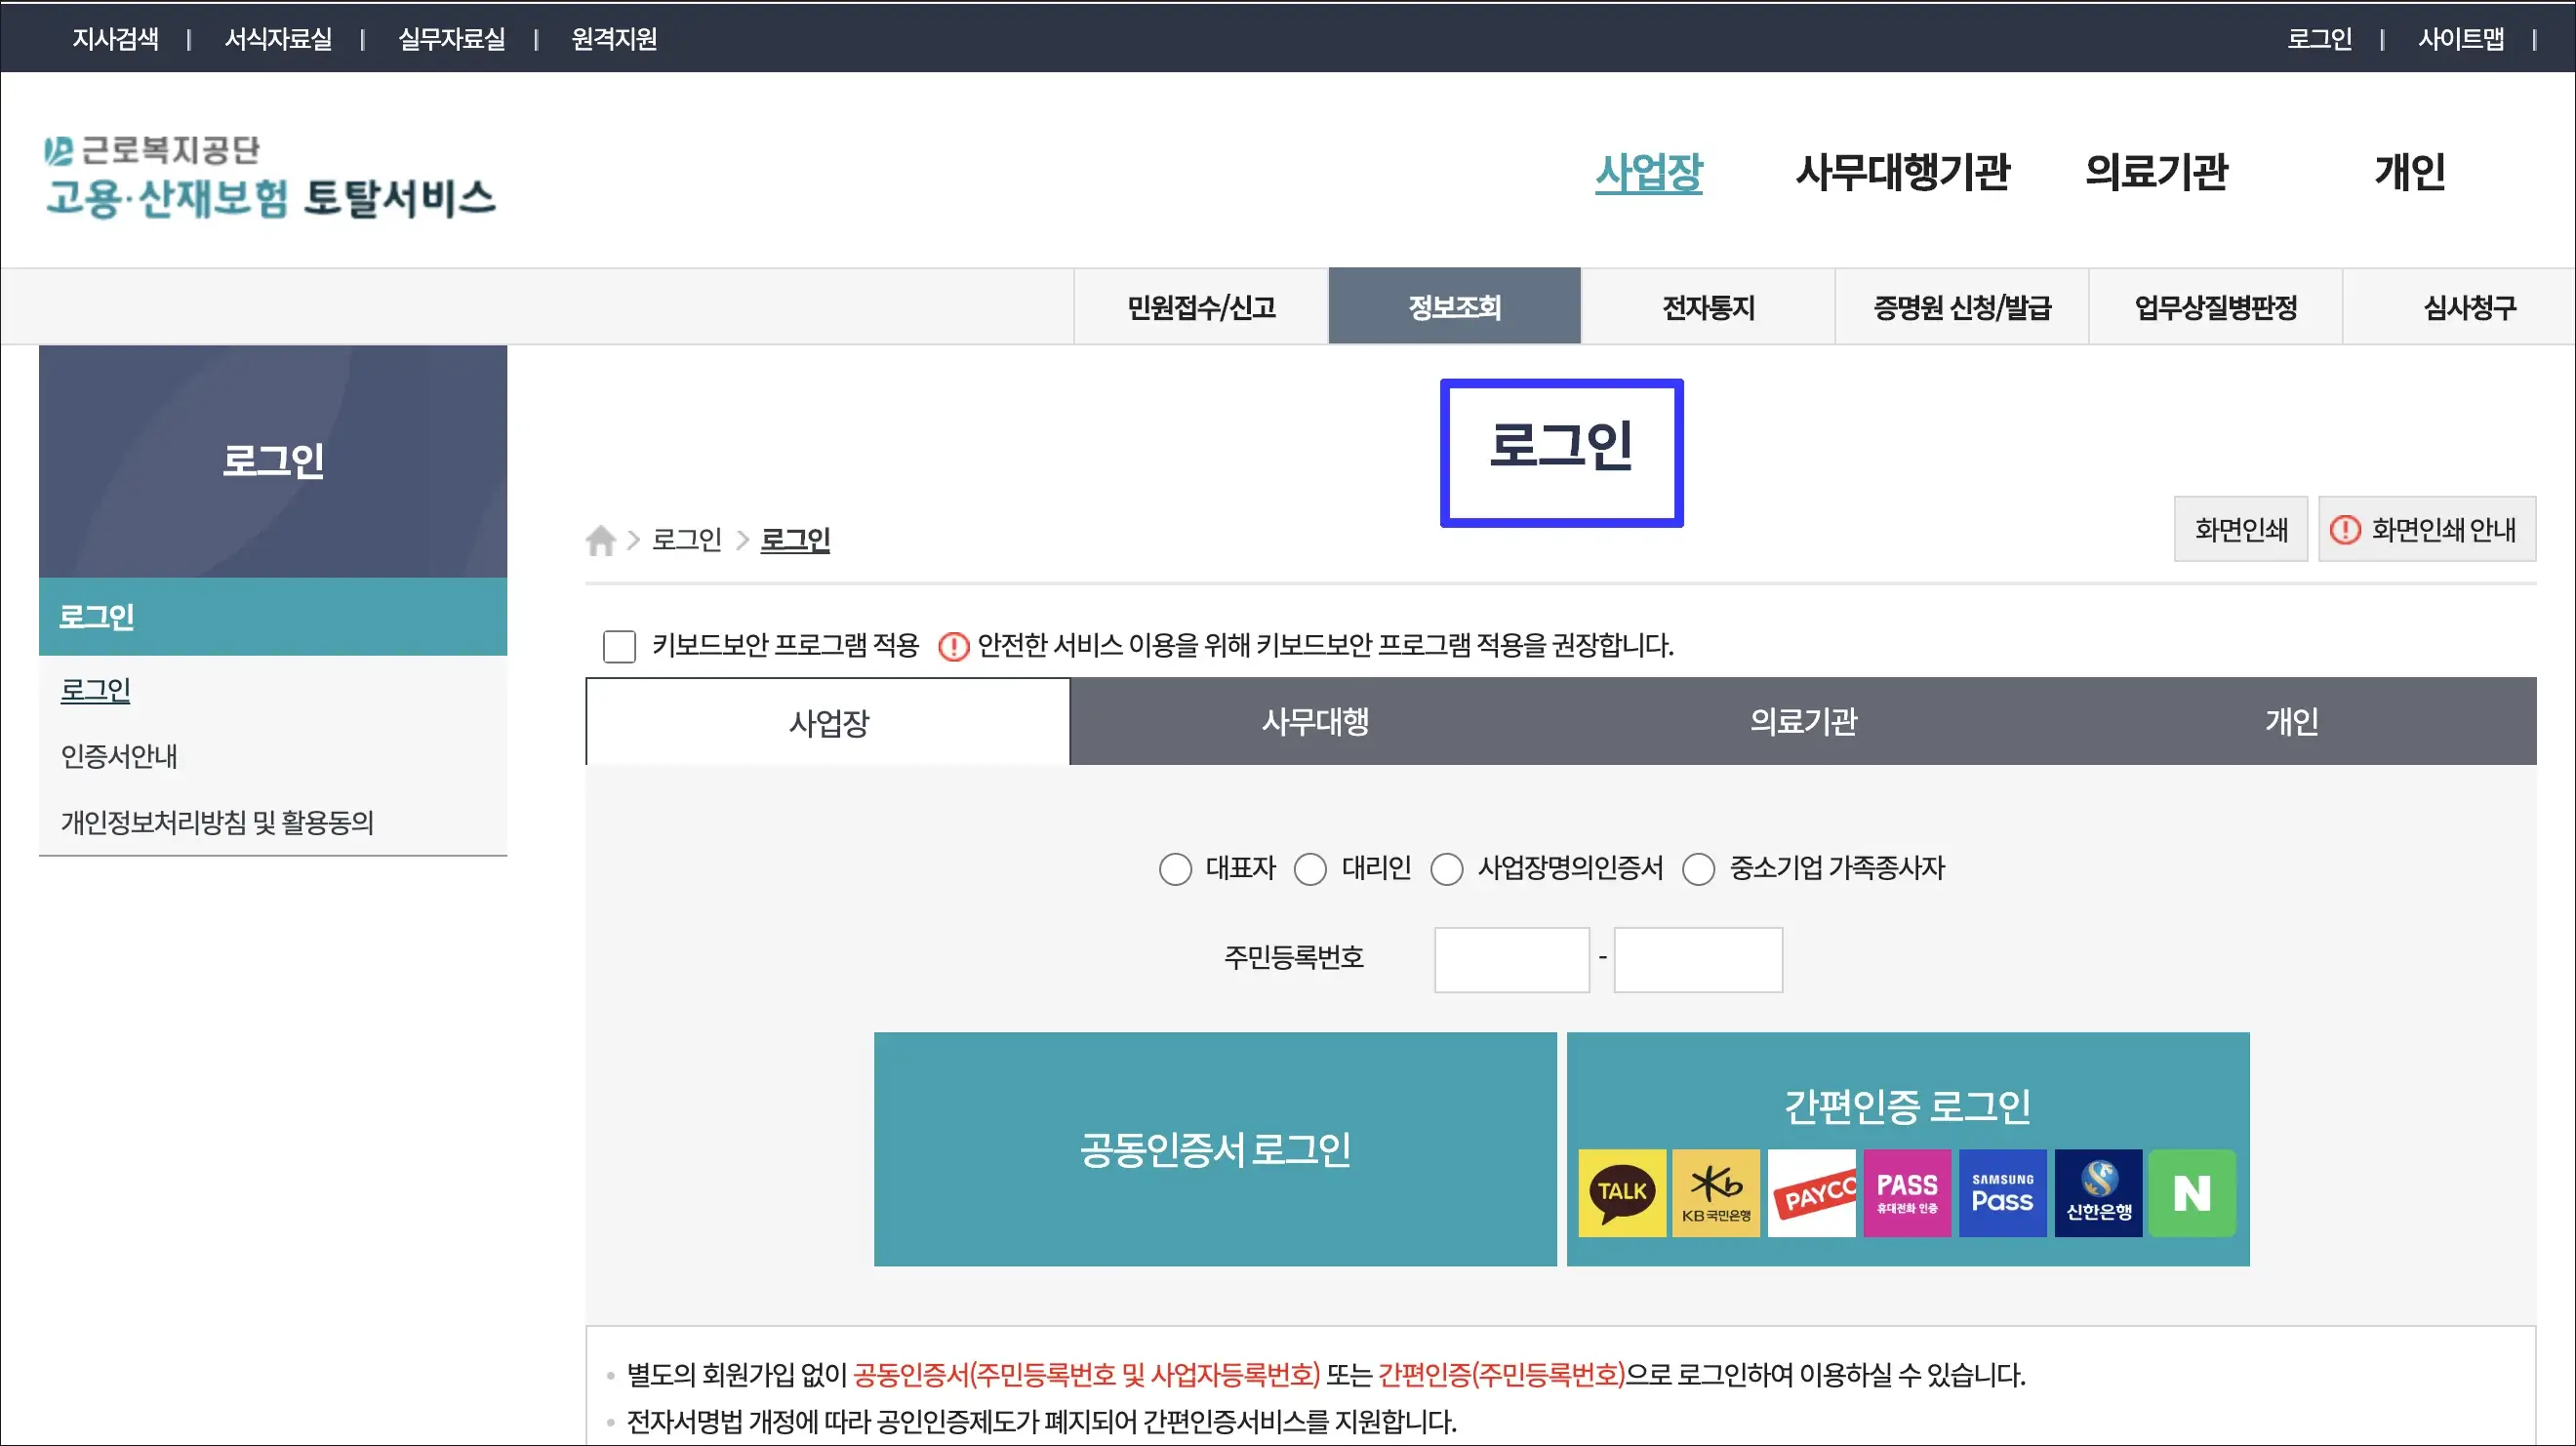This screenshot has height=1446, width=2576.
Task: Choose KB국민은행 authentication icon
Action: pyautogui.click(x=1716, y=1193)
